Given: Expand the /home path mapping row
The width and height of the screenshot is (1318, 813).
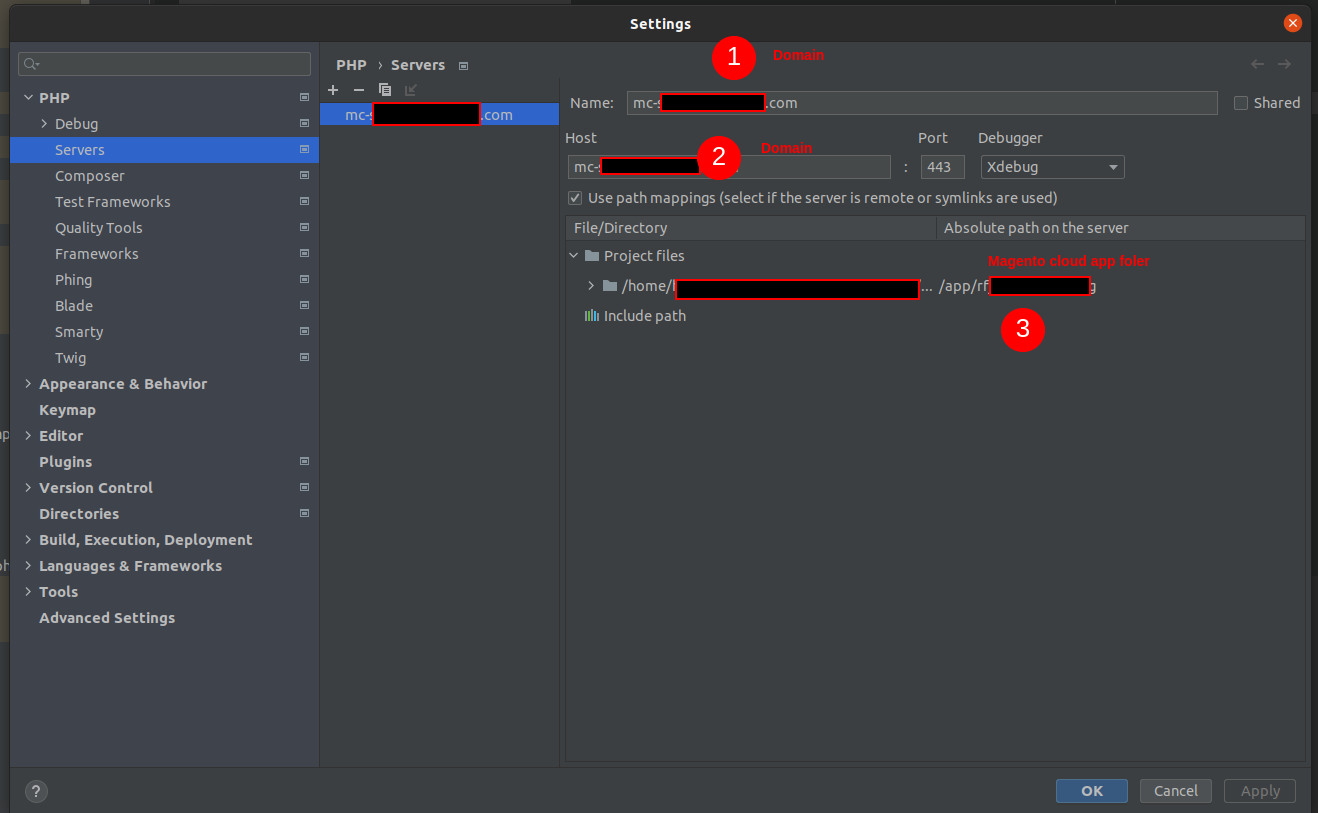Looking at the screenshot, I should click(x=591, y=285).
